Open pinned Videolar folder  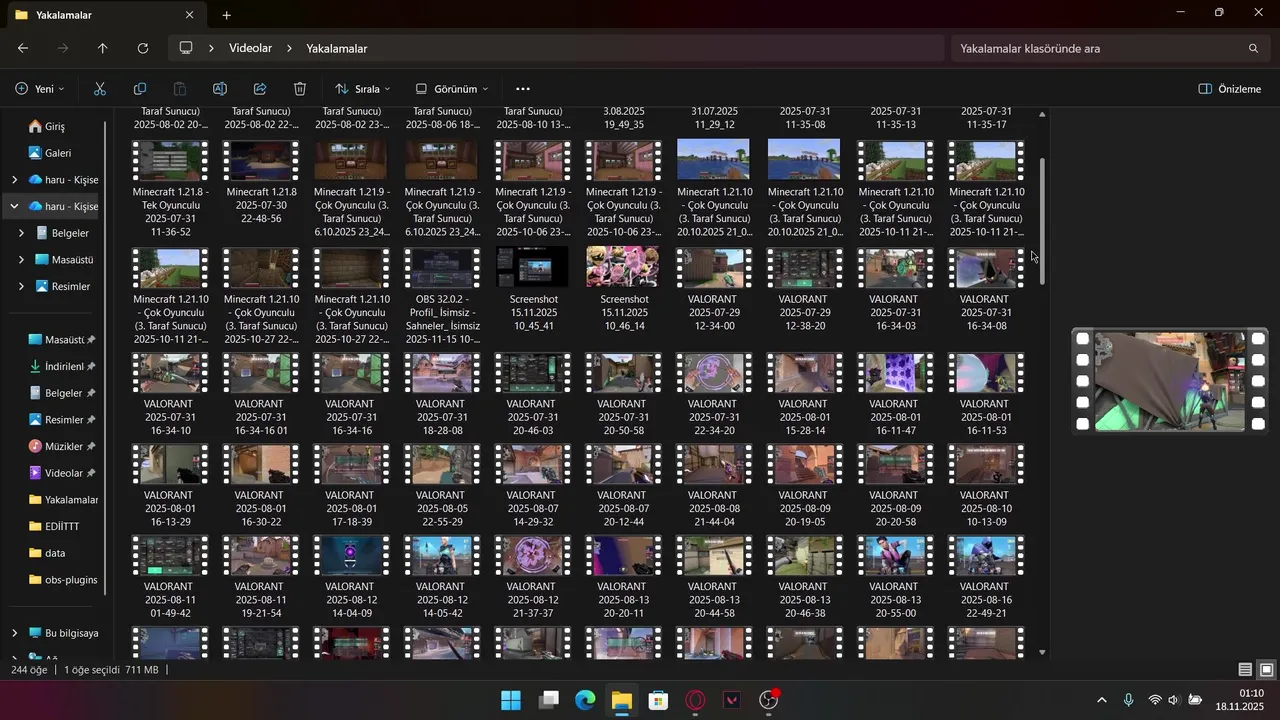point(64,473)
